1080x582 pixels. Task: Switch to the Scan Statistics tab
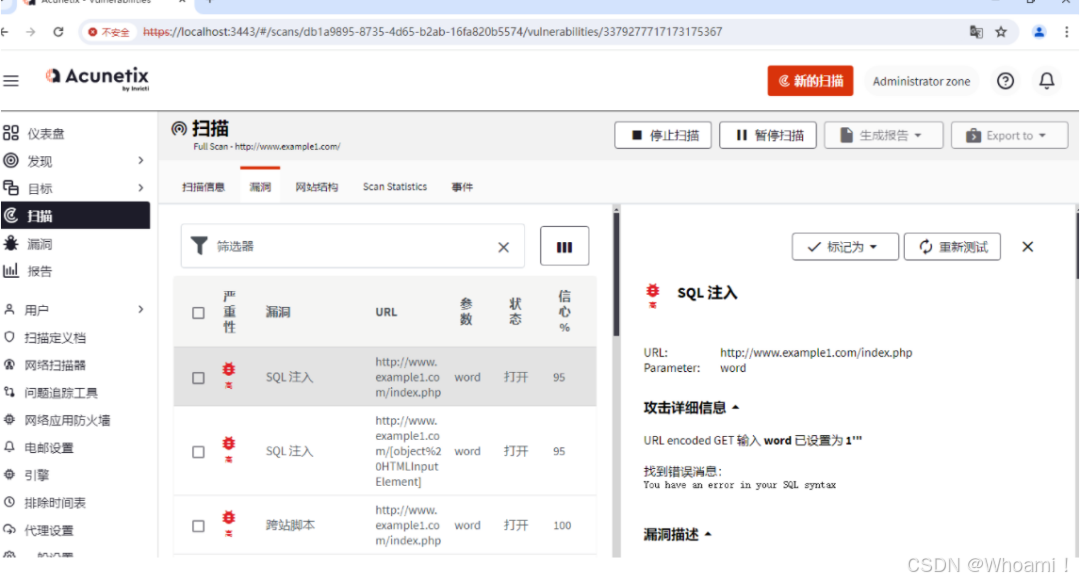[x=395, y=187]
